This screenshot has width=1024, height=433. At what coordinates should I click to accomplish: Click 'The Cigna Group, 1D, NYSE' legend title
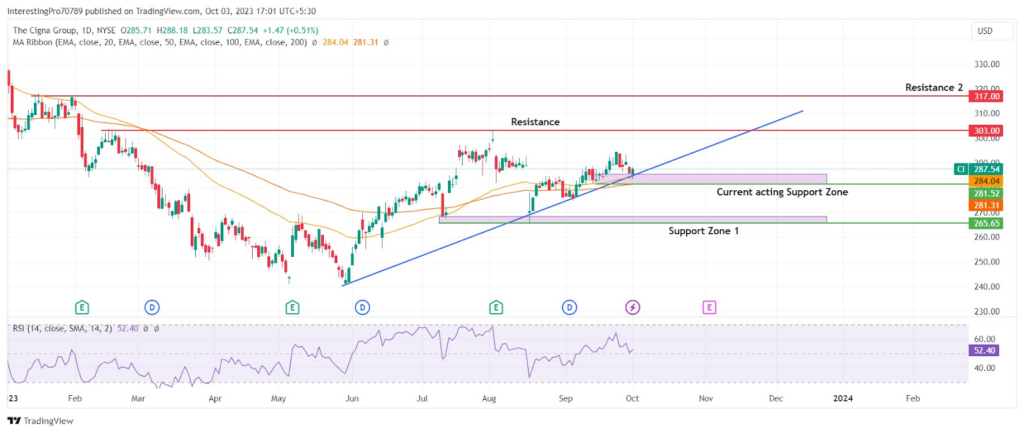coord(63,31)
